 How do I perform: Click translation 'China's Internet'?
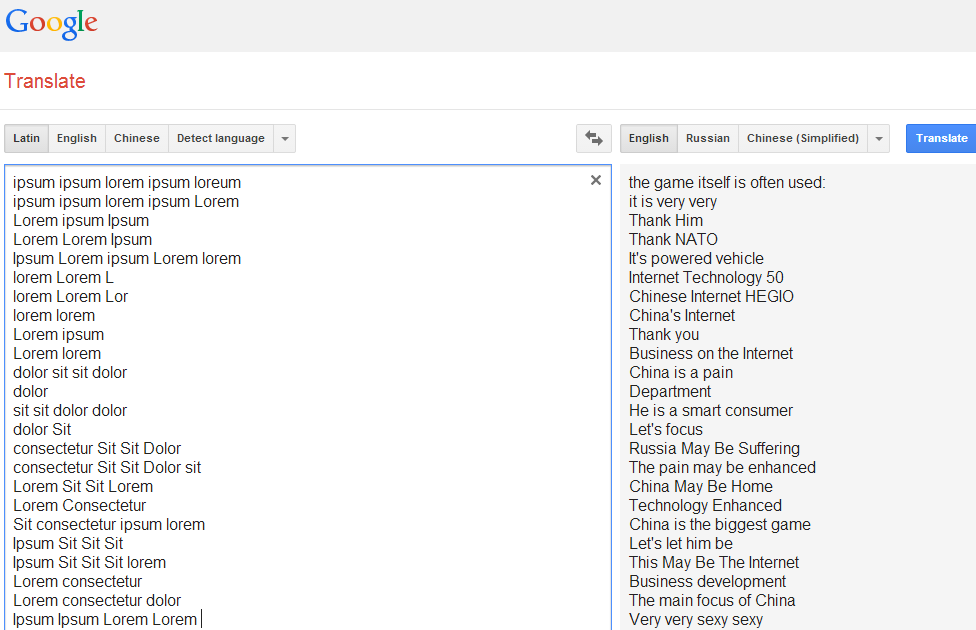pyautogui.click(x=682, y=316)
